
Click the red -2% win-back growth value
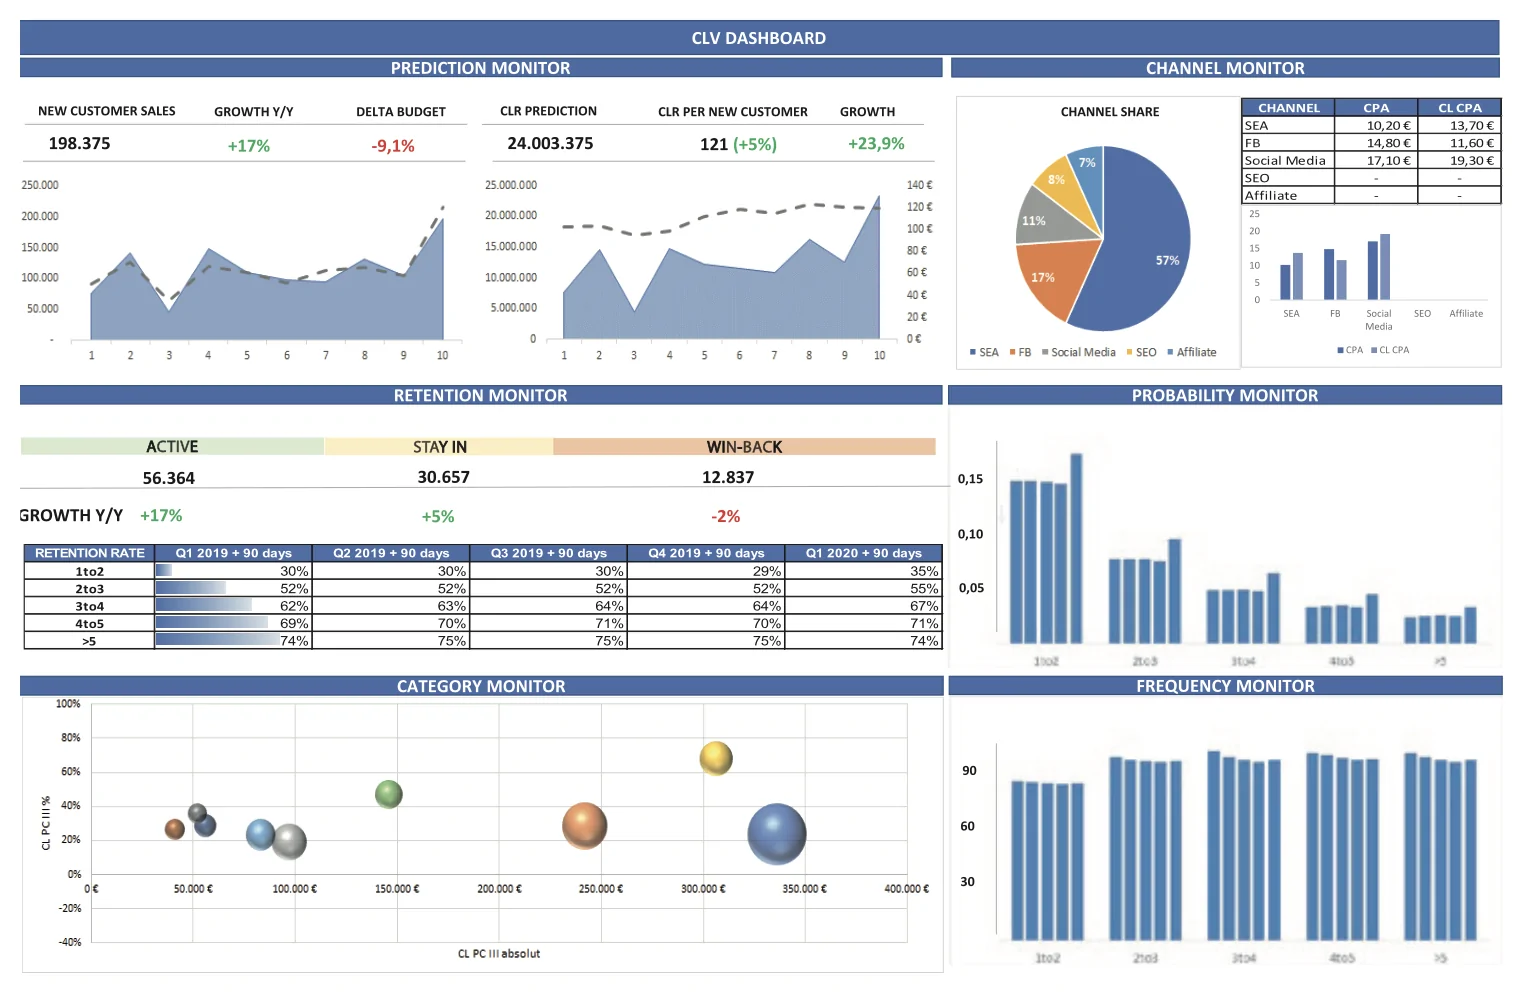pyautogui.click(x=726, y=516)
